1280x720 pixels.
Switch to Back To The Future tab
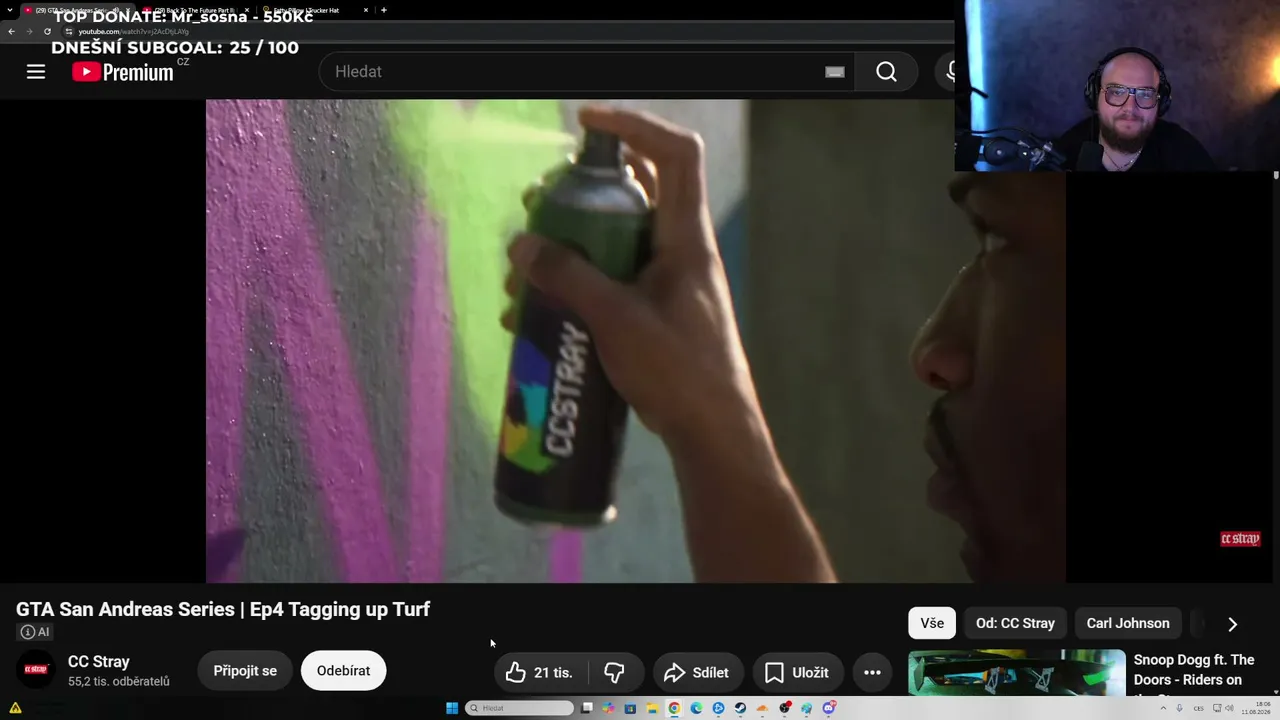coord(195,10)
